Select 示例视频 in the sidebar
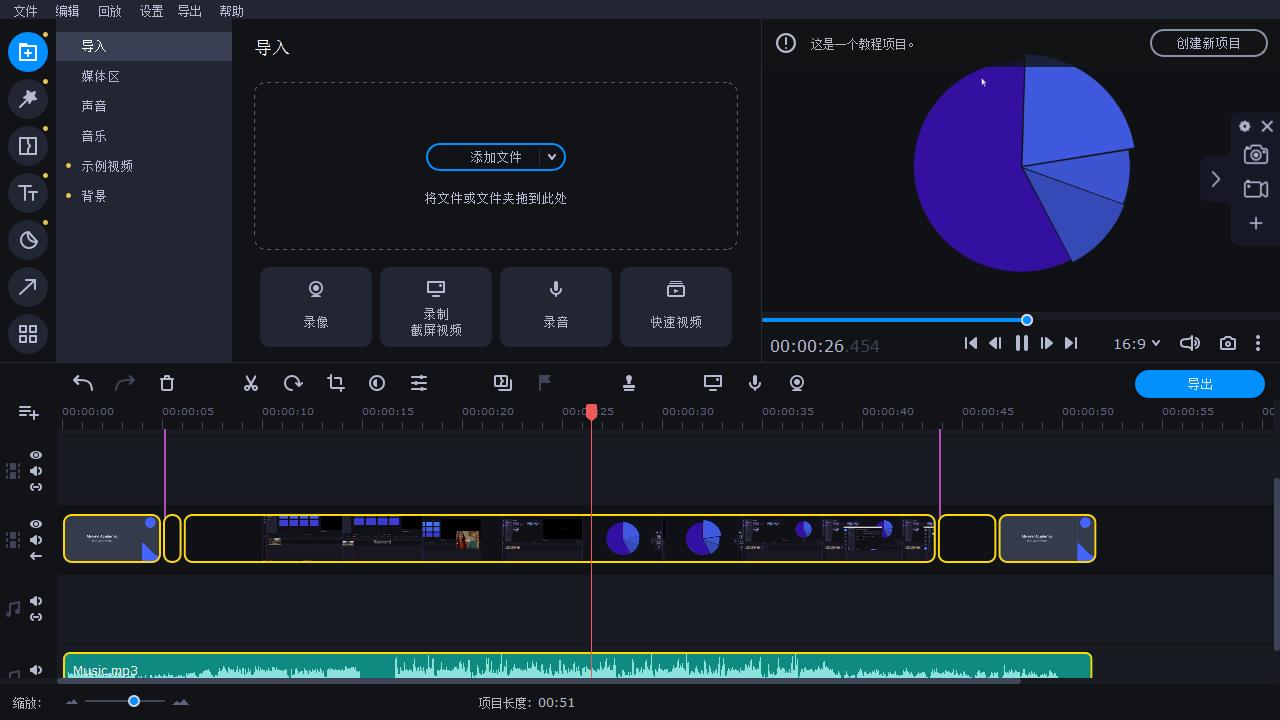The height and width of the screenshot is (720, 1280). [144, 166]
